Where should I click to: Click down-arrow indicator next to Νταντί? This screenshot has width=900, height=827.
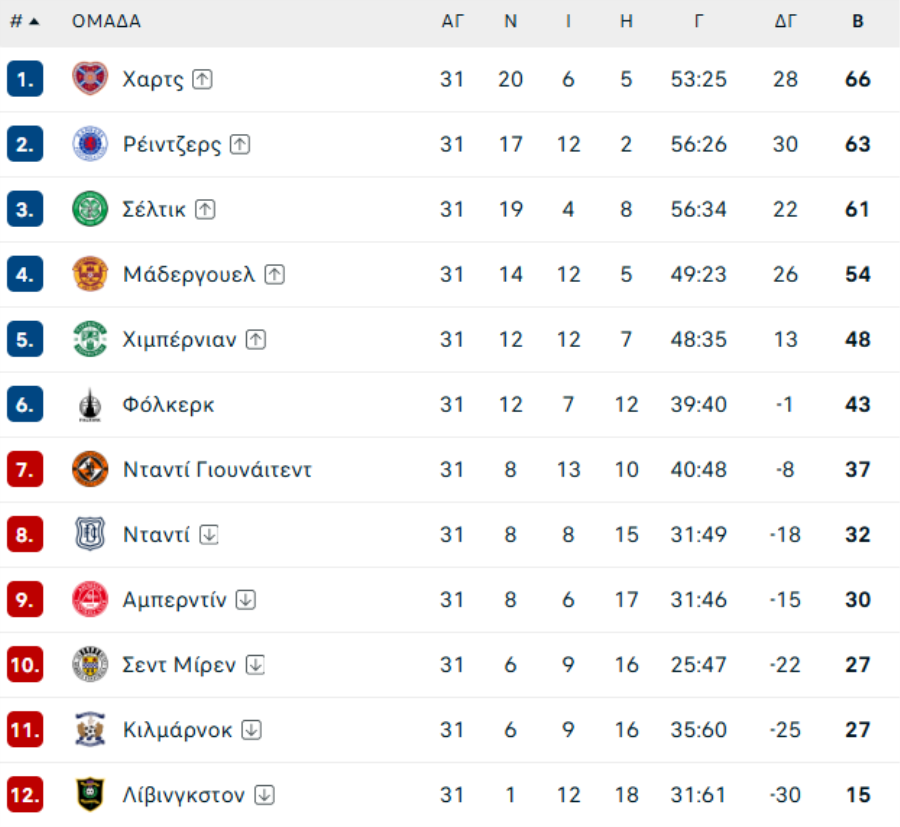[208, 535]
